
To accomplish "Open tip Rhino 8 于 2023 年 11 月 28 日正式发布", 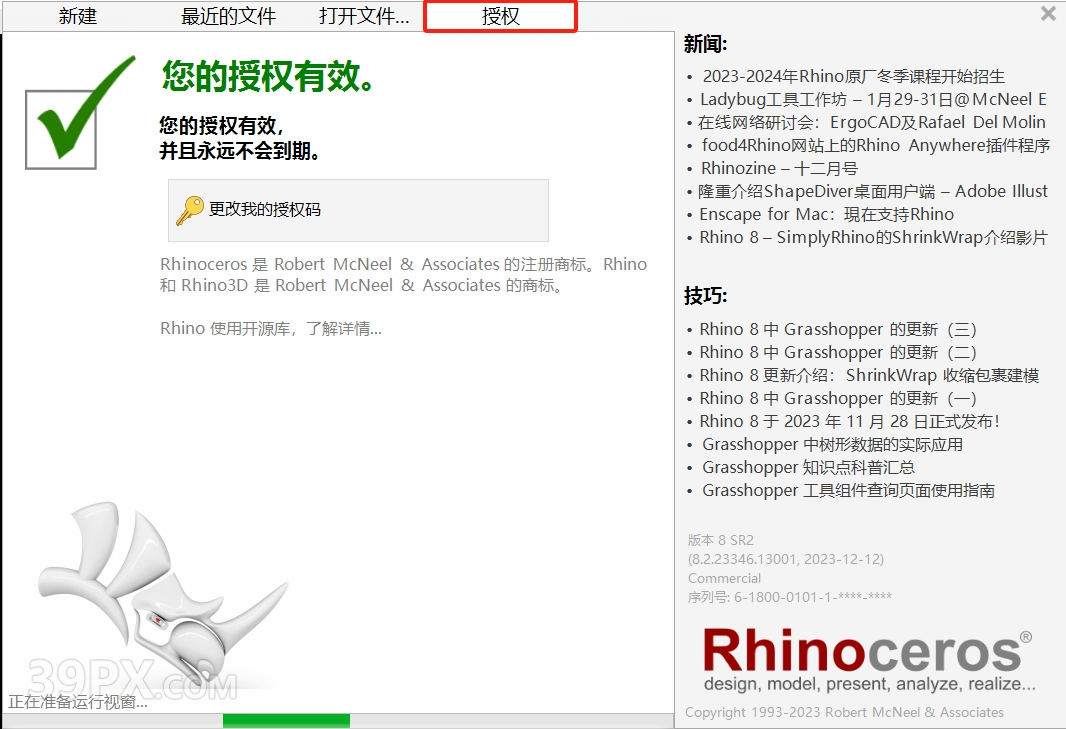I will [850, 422].
